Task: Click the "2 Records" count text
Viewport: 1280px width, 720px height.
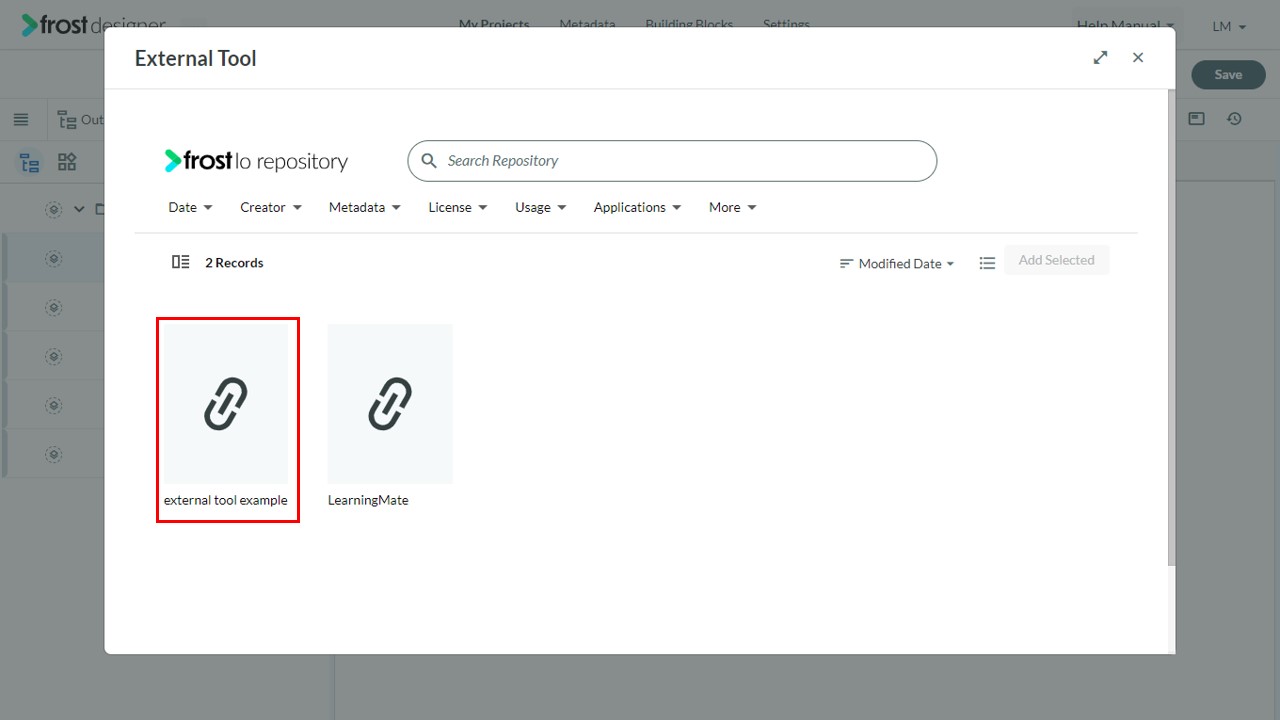Action: 234,263
